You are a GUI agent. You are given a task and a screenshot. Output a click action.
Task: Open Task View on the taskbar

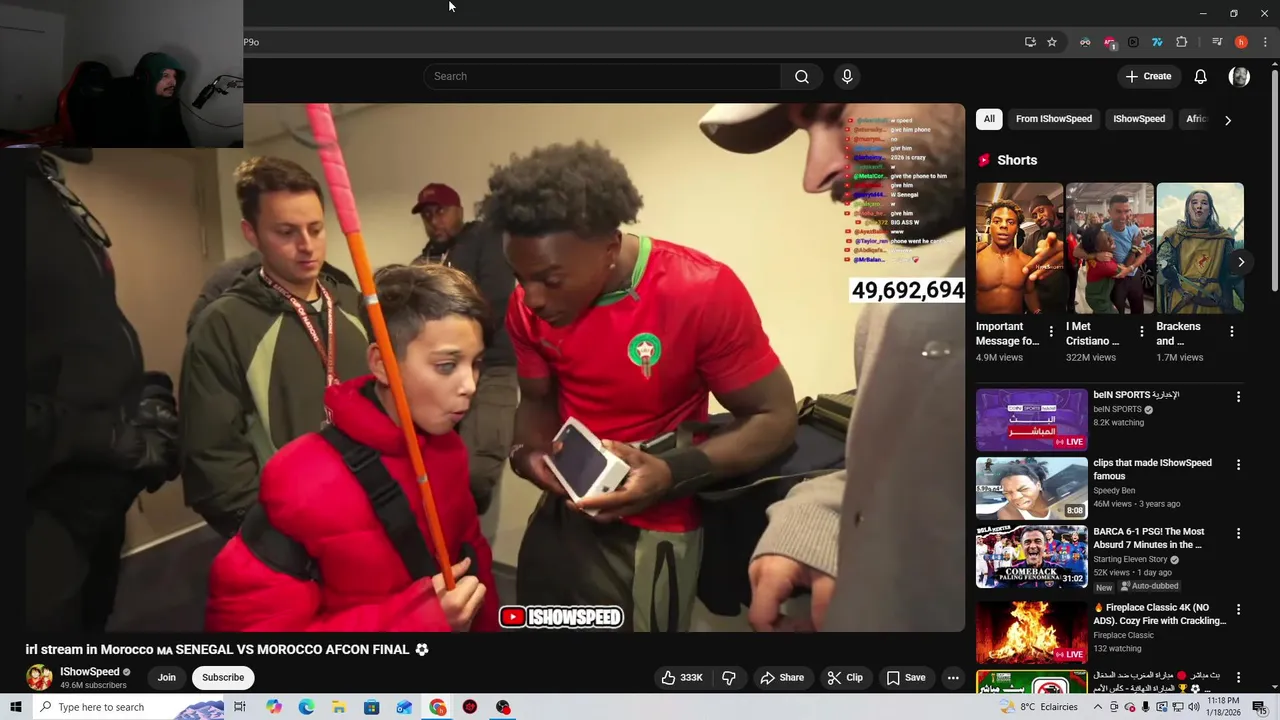tap(240, 707)
